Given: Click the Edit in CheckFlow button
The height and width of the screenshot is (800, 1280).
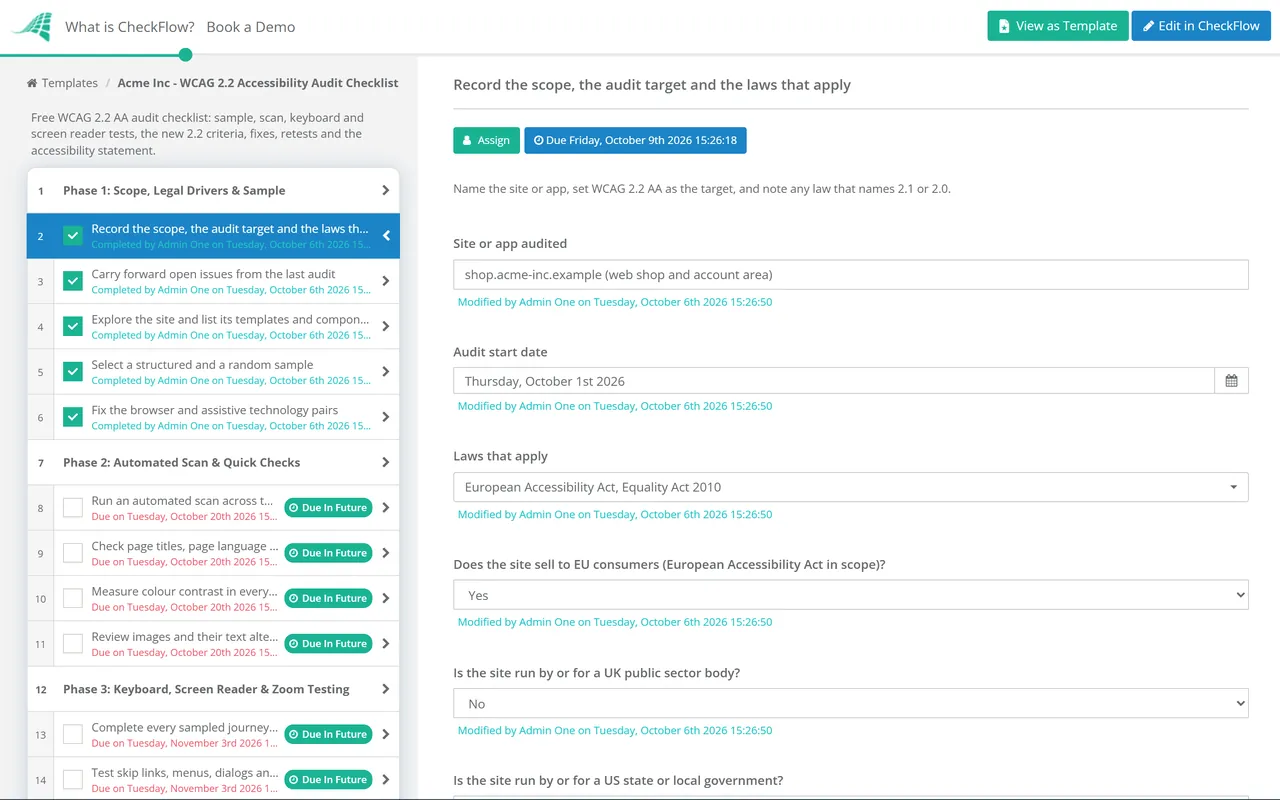Looking at the screenshot, I should [x=1201, y=26].
